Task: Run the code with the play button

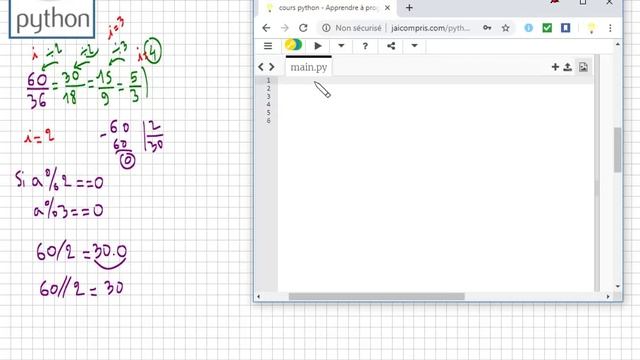Action: (318, 46)
